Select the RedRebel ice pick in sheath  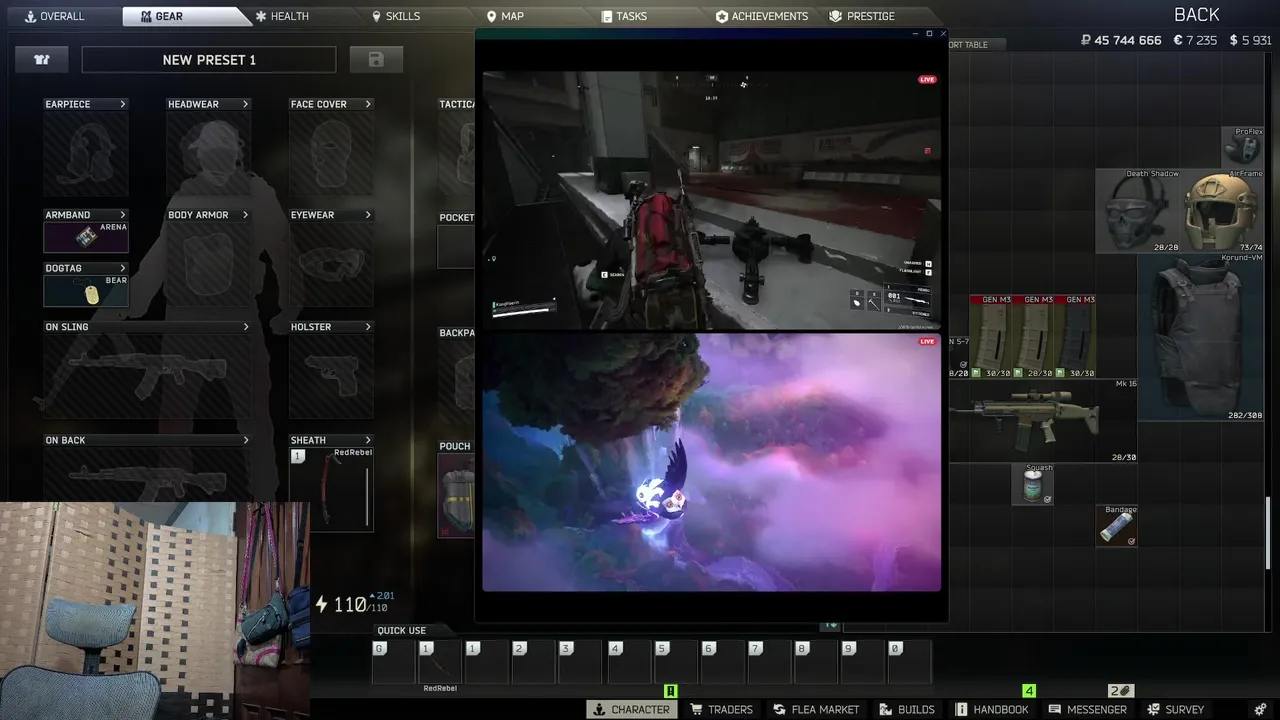pos(331,488)
